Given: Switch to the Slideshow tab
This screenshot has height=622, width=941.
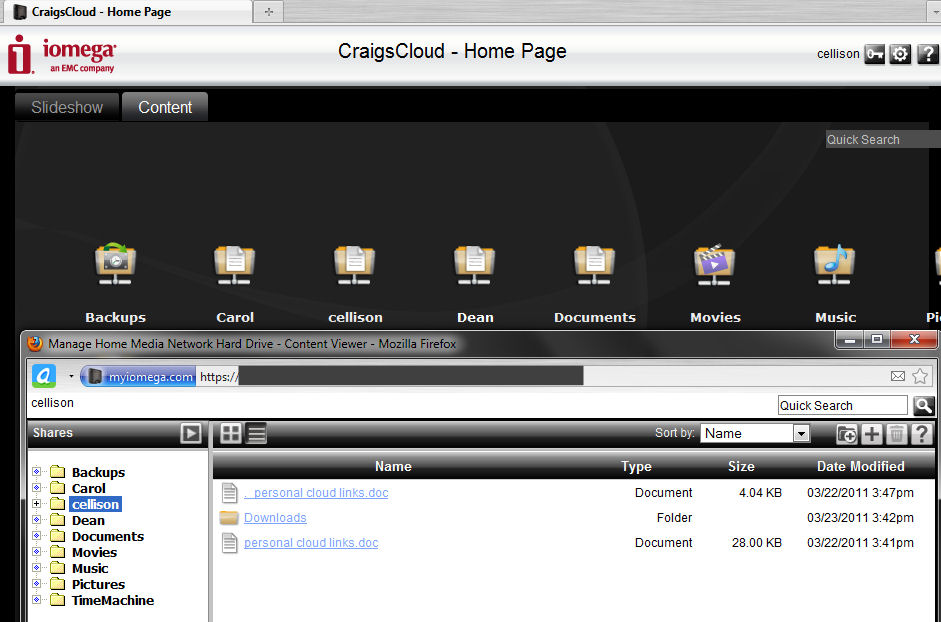Looking at the screenshot, I should coord(67,107).
